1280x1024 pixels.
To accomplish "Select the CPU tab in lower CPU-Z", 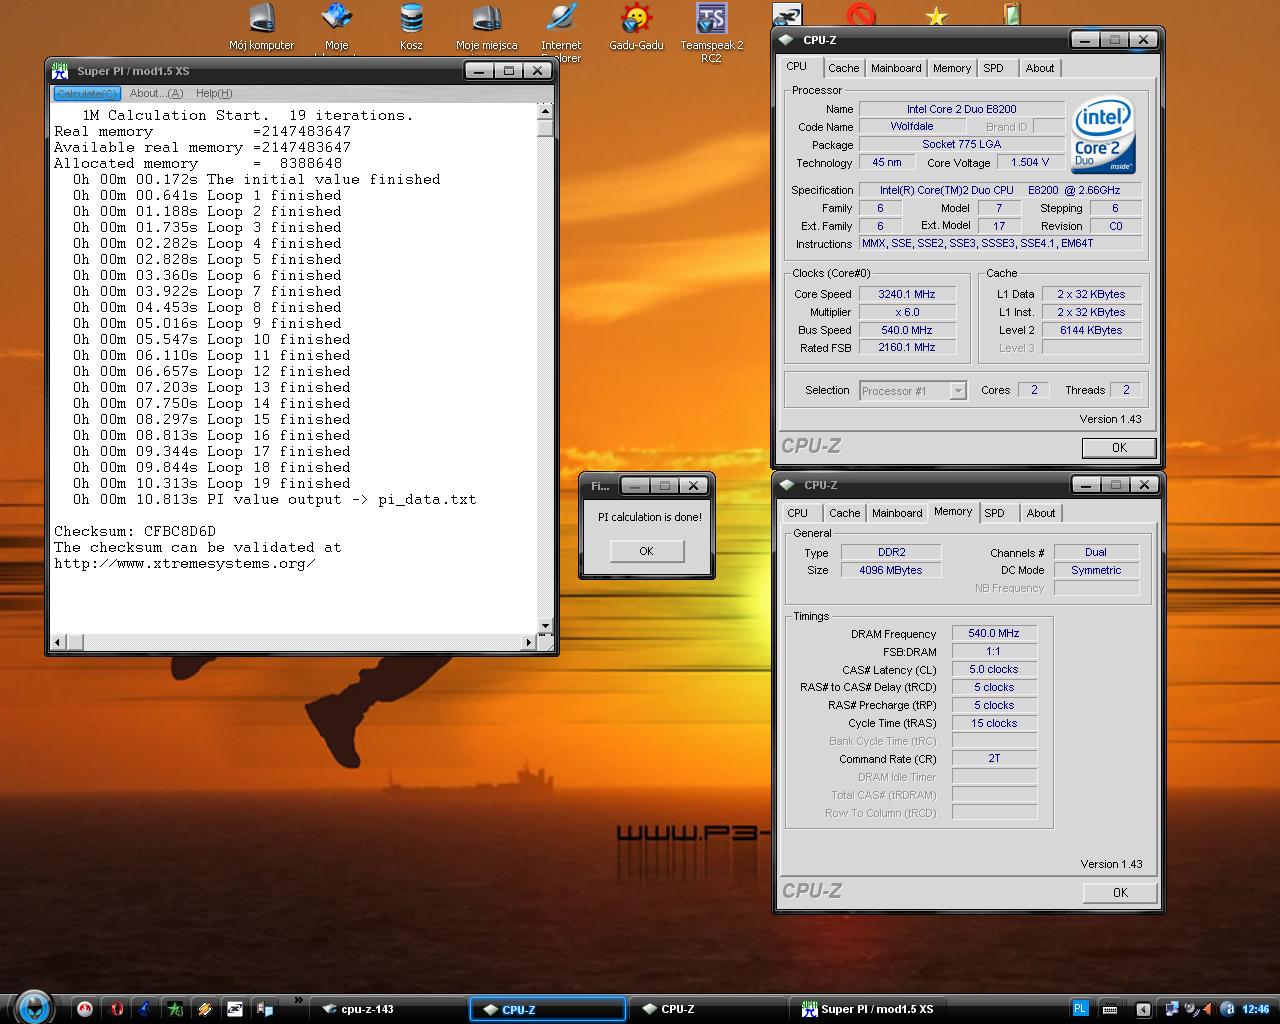I will [x=797, y=513].
